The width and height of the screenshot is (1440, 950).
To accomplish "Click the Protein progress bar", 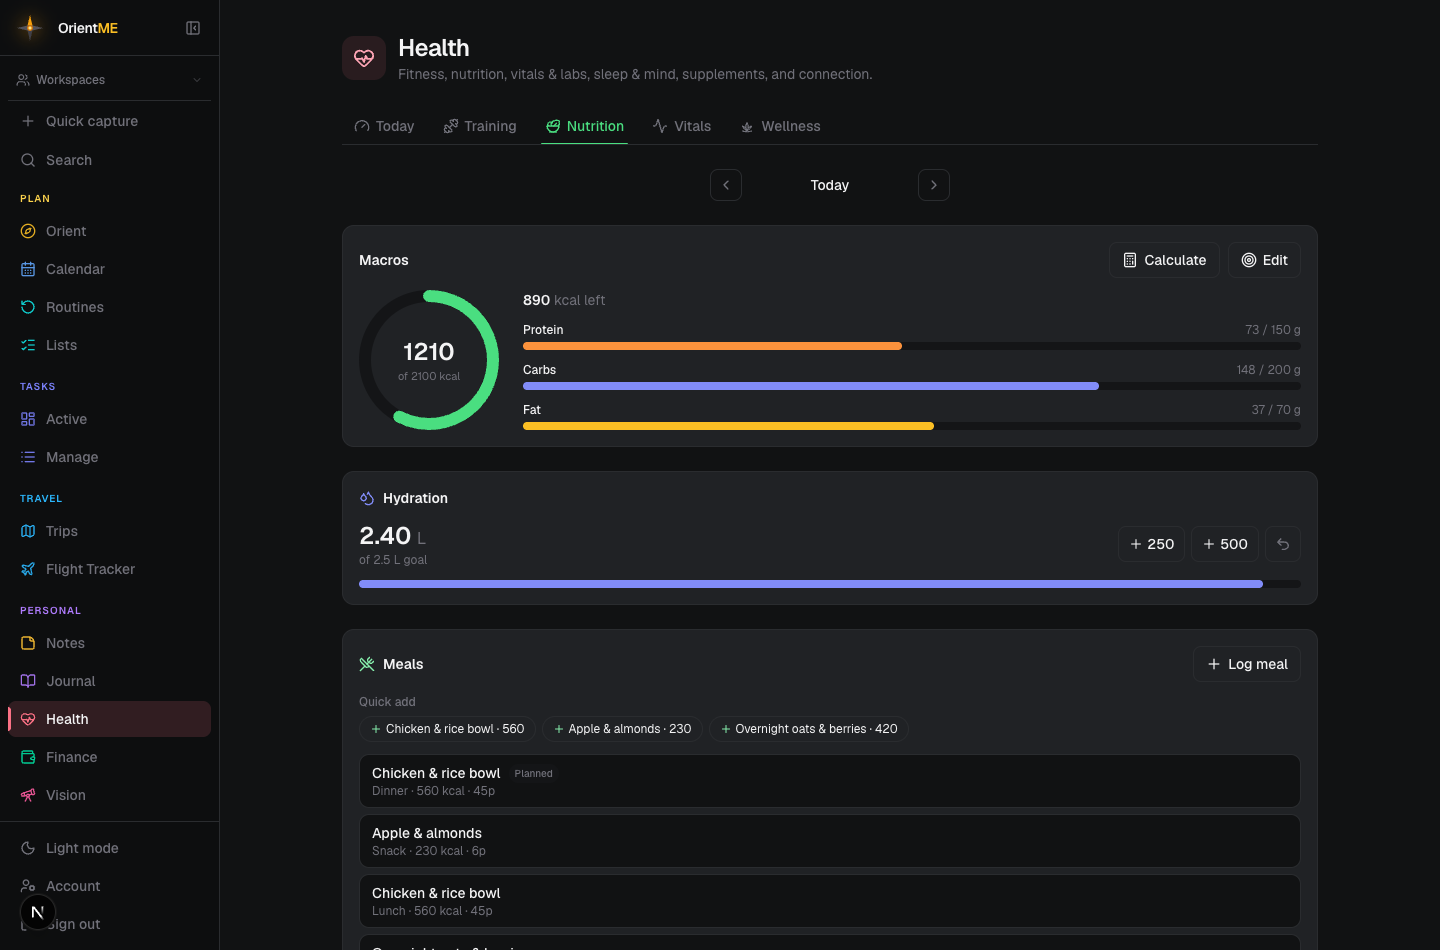I will click(912, 346).
